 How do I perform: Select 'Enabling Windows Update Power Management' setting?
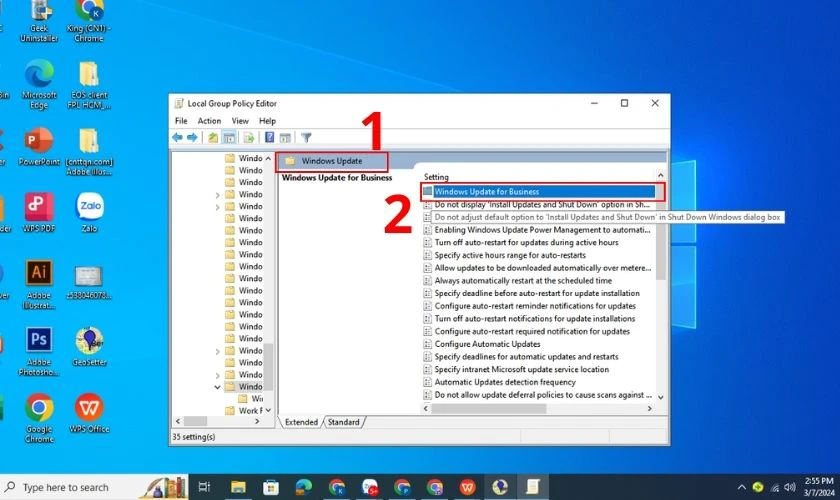pos(537,230)
